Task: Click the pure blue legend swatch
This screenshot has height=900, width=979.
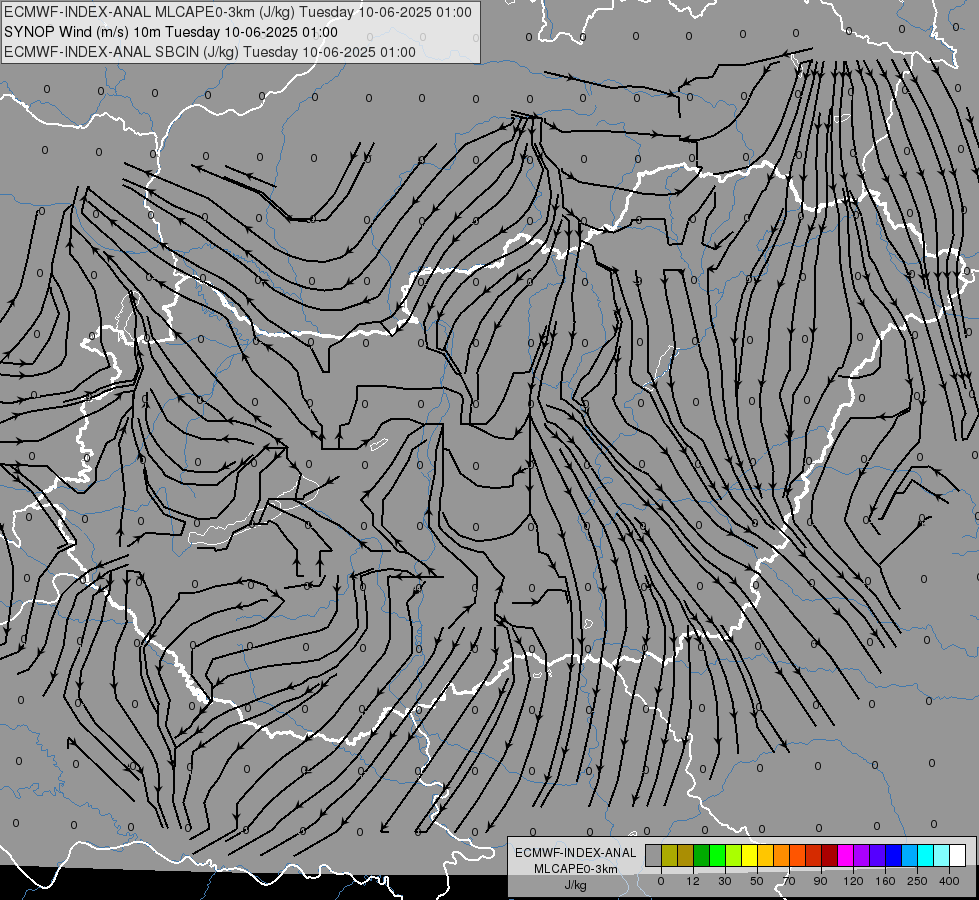Action: pyautogui.click(x=893, y=855)
